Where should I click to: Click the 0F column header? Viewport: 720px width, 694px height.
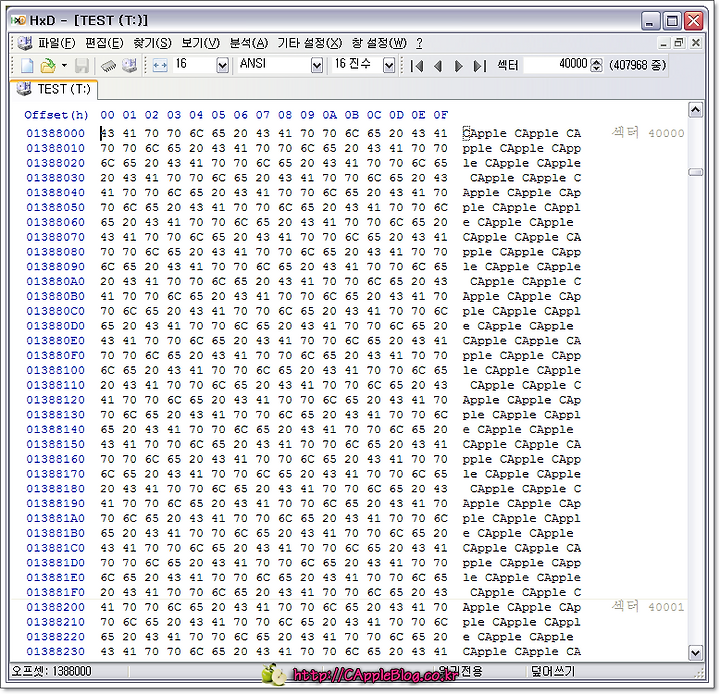(440, 115)
